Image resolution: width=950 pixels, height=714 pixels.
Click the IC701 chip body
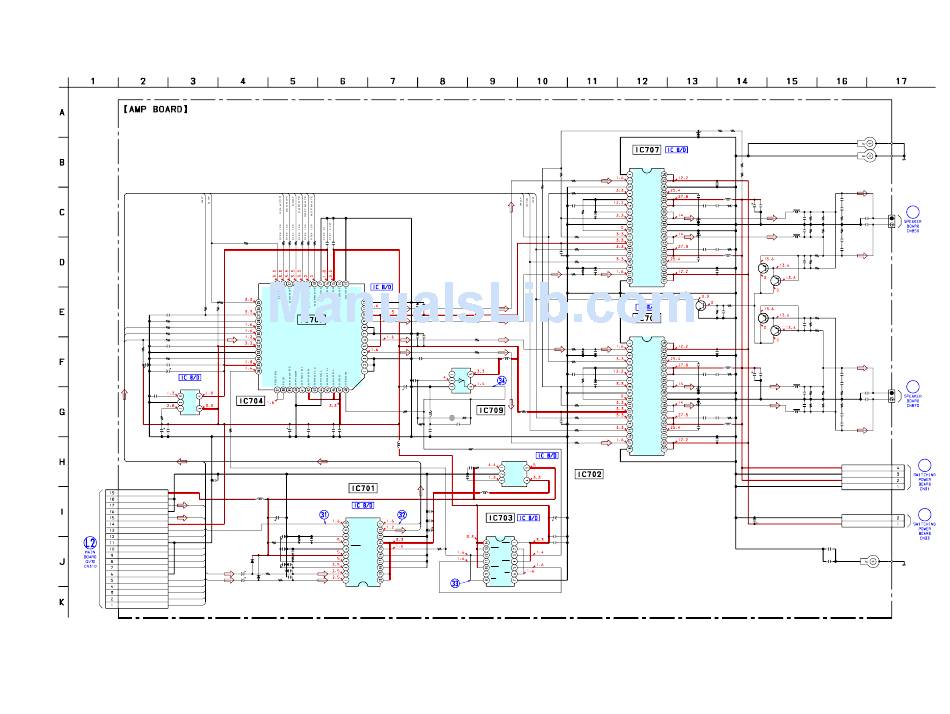[x=363, y=552]
